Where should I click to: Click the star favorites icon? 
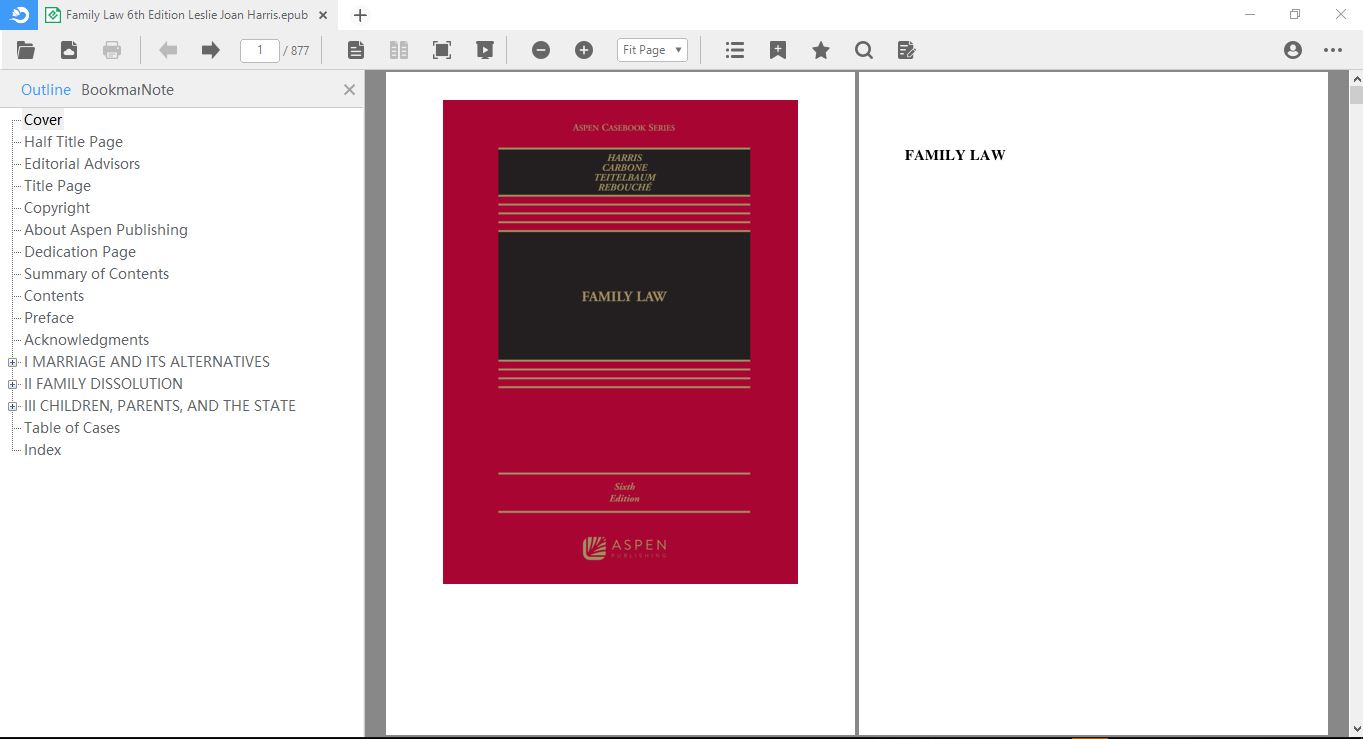(x=821, y=50)
